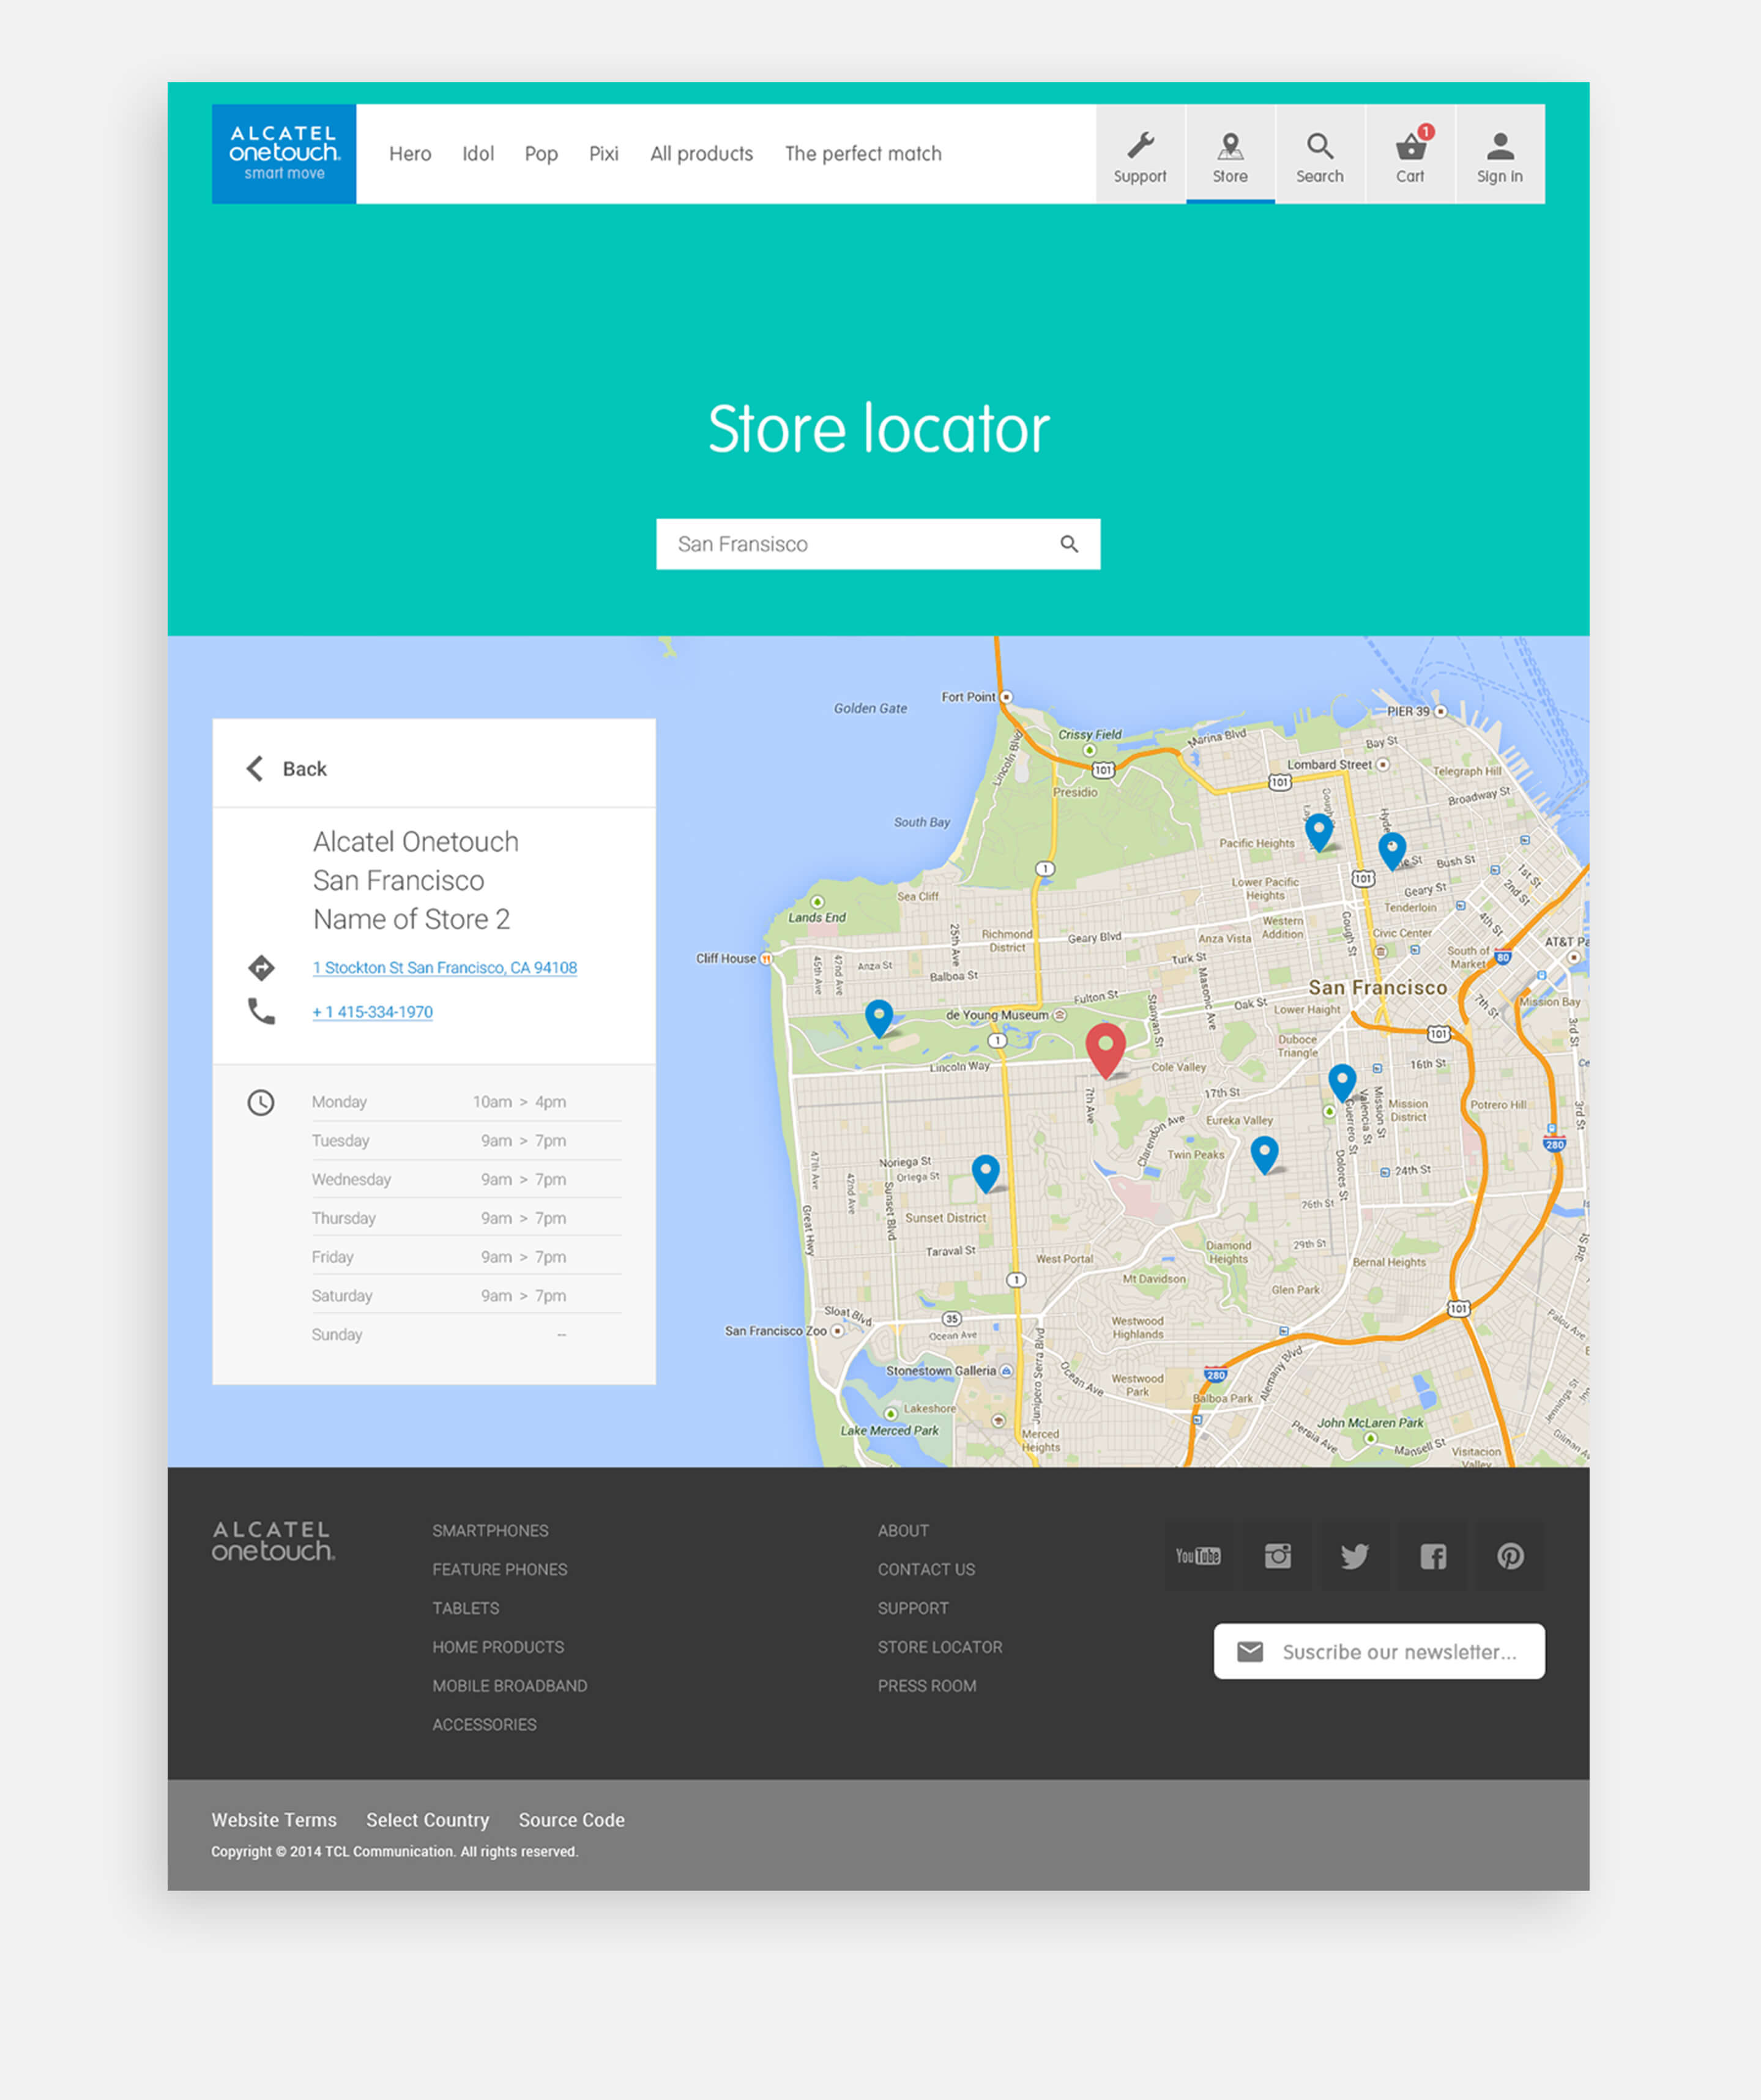Open The perfect match menu item
This screenshot has height=2100, width=1761.
click(863, 154)
